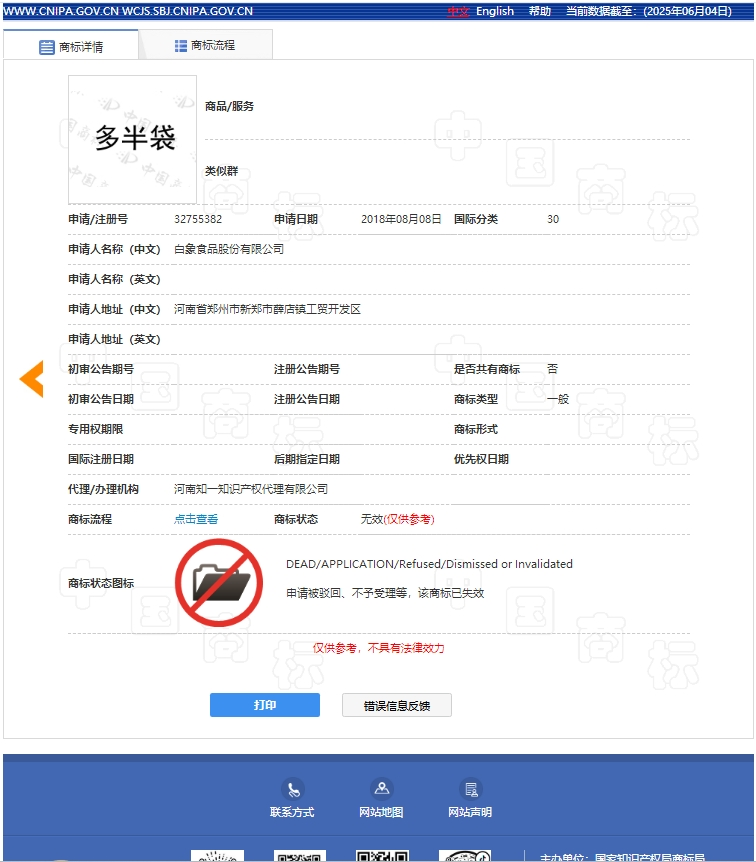Click the 商标流程 tab's list icon

coord(181,46)
